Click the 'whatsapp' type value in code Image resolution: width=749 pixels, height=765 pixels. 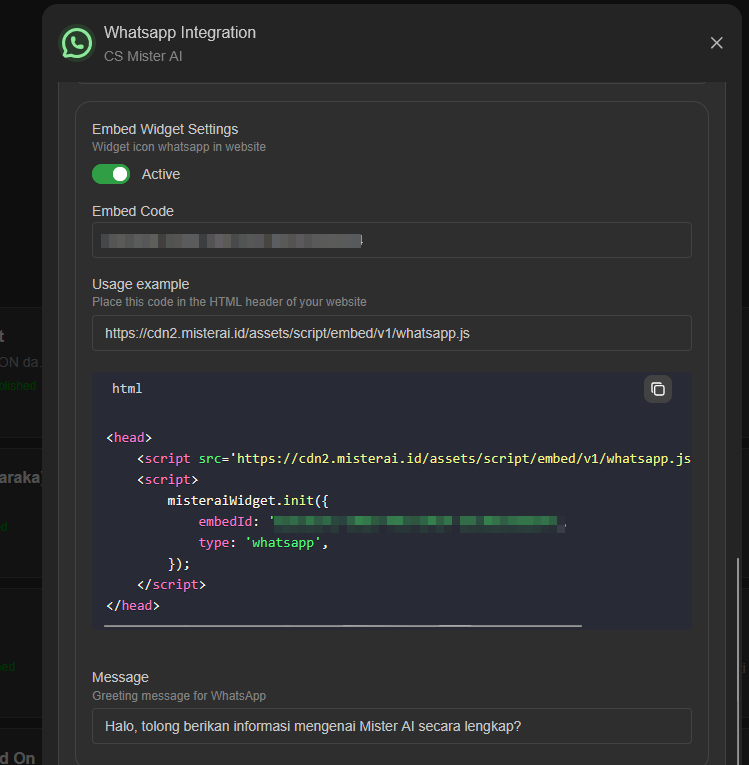(284, 542)
